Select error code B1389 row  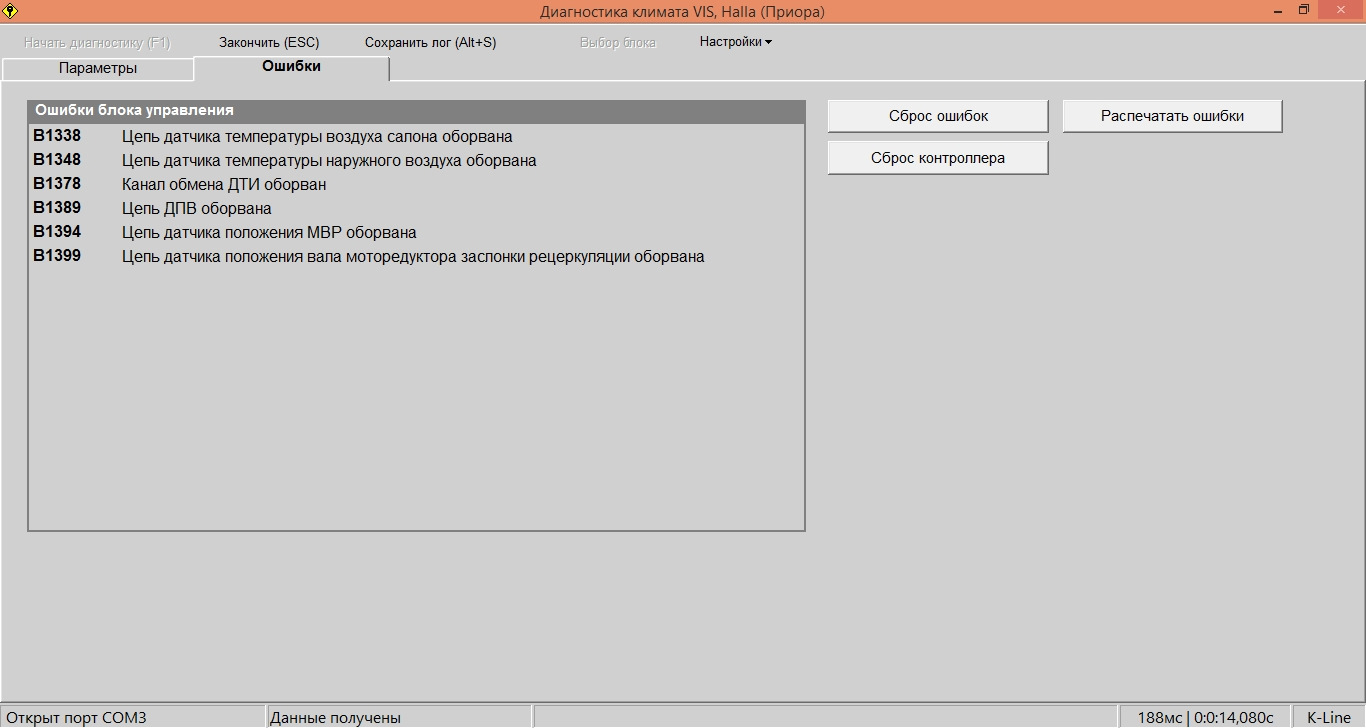(x=416, y=208)
